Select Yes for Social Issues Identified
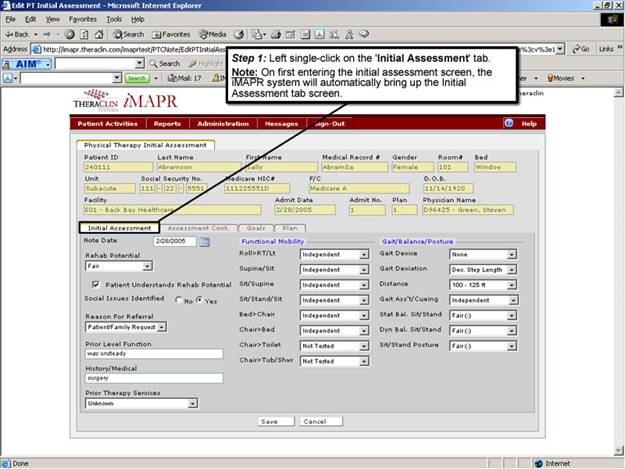625x469 pixels. pos(199,300)
